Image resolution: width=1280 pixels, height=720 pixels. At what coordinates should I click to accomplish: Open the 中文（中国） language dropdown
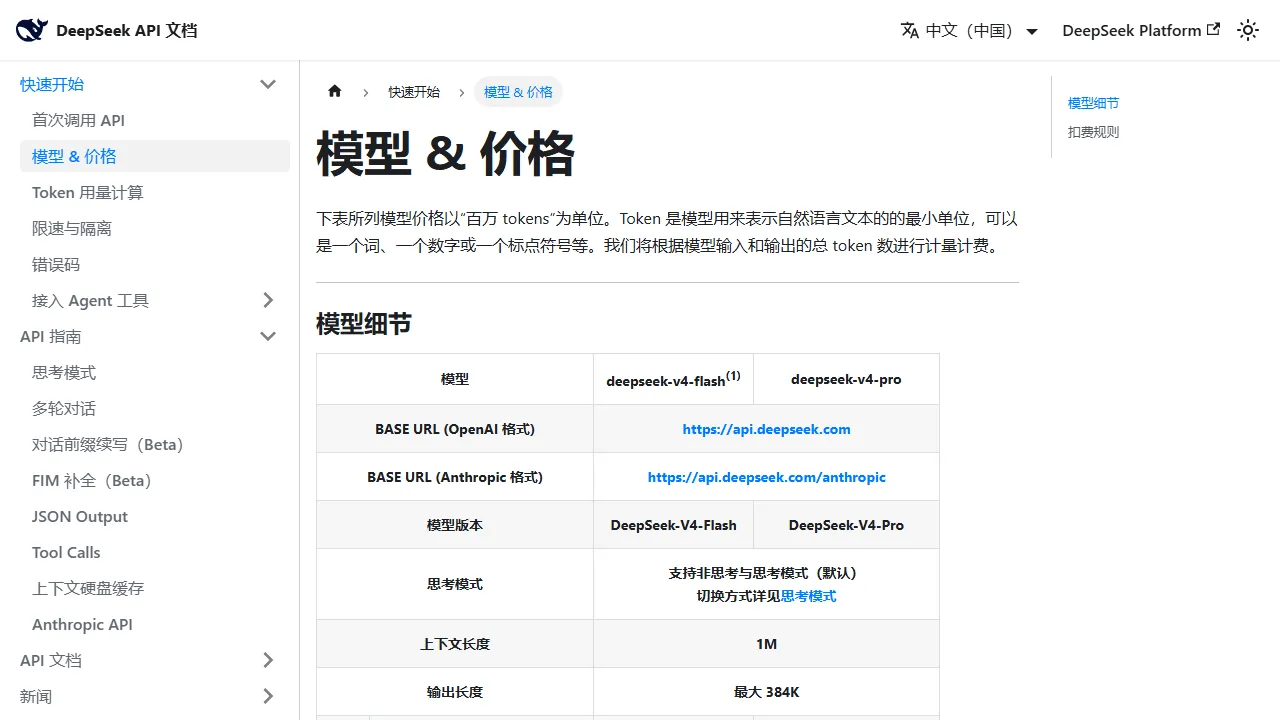coord(970,30)
